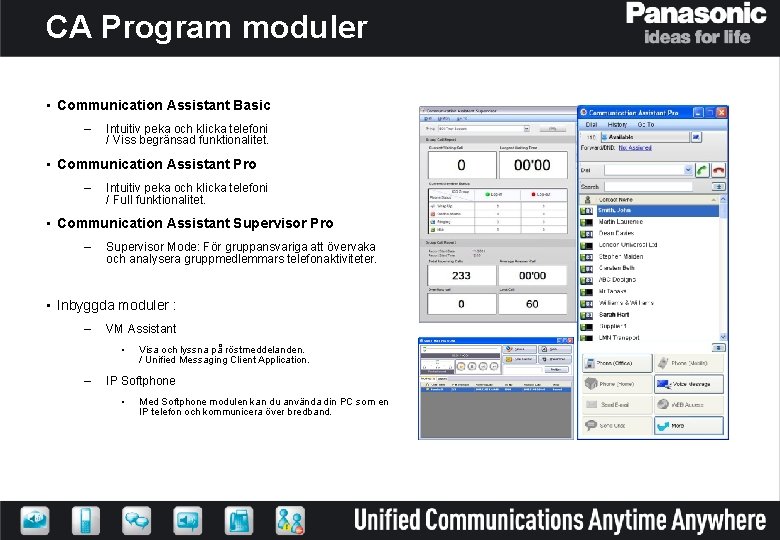
Task: Select contact Stephen Malden
Action: (x=621, y=257)
